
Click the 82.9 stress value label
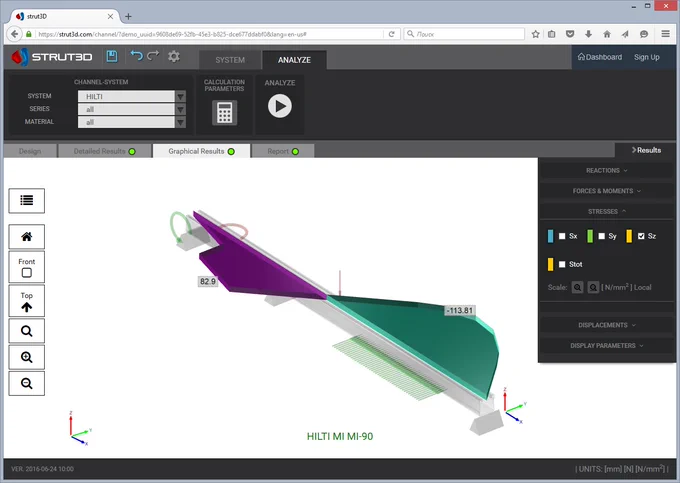208,281
